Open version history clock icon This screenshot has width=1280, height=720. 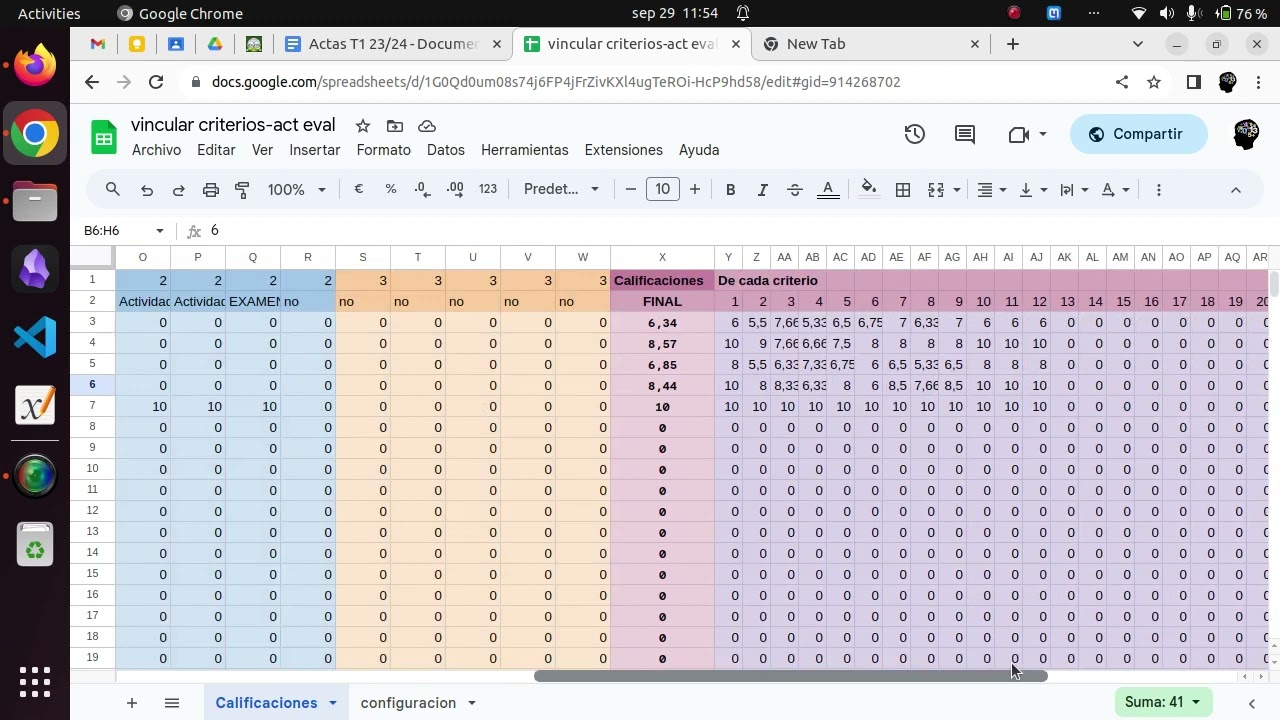915,134
